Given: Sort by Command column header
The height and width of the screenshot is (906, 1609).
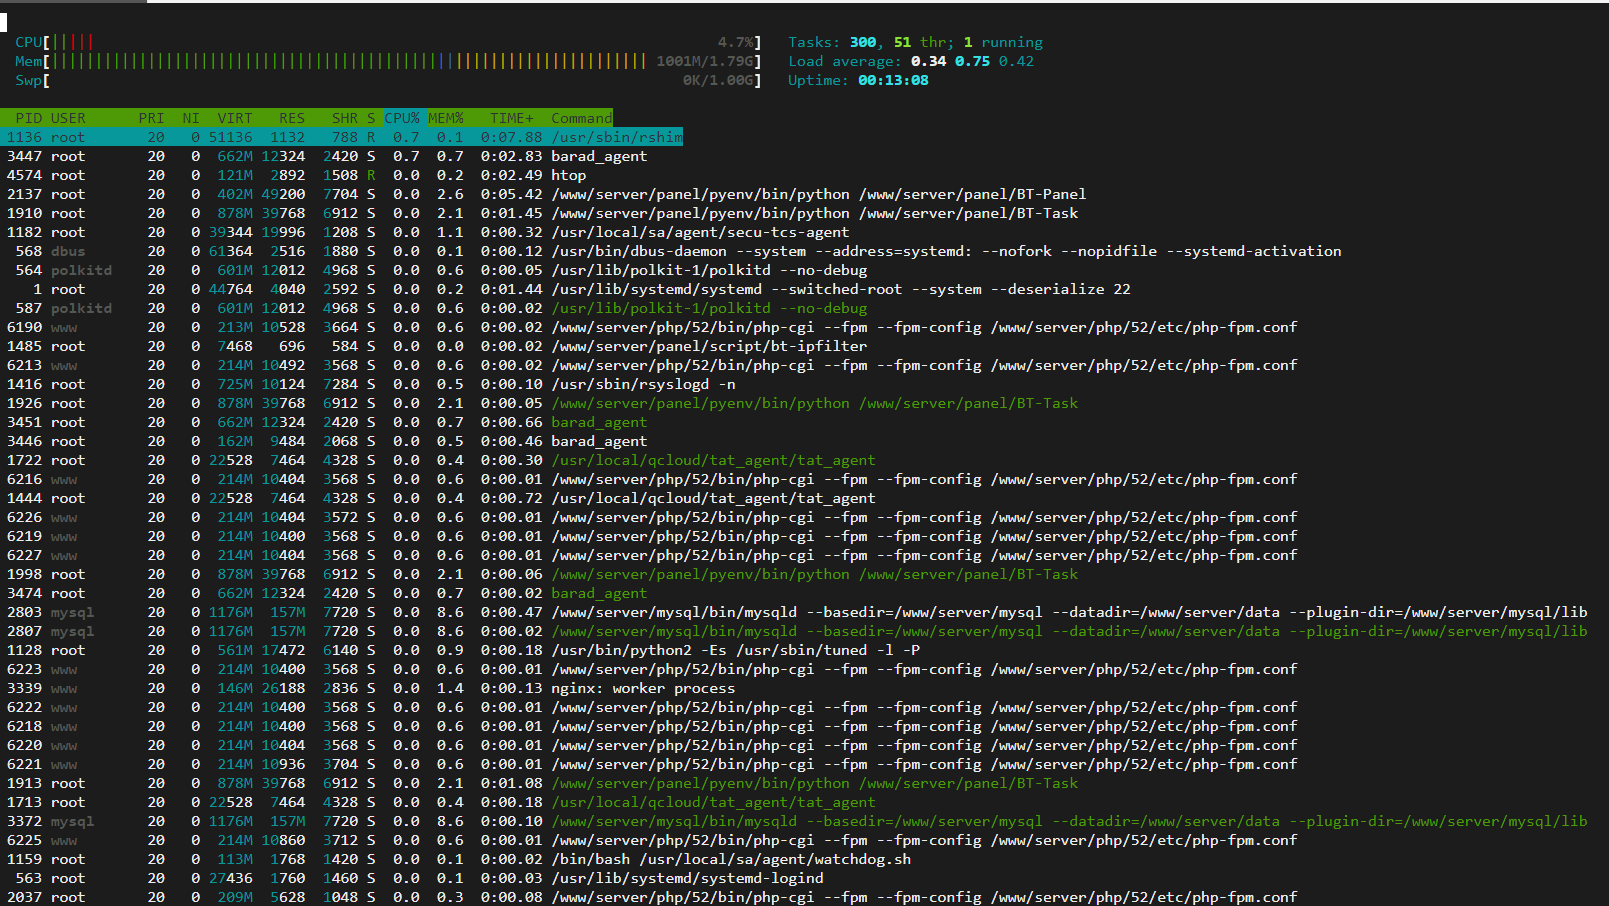Looking at the screenshot, I should 581,118.
